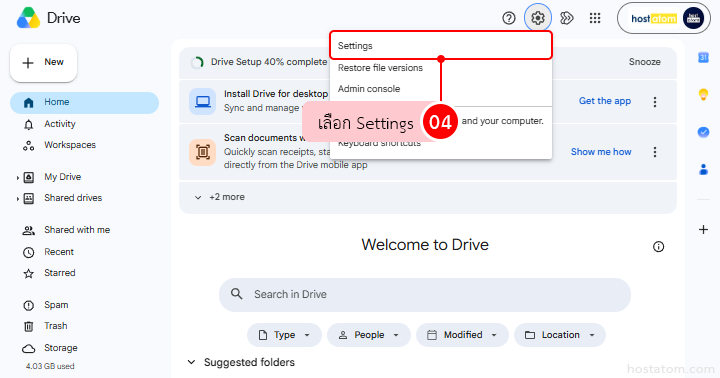Viewport: 720px width, 378px height.
Task: Click the Get the app link
Action: pyautogui.click(x=605, y=101)
